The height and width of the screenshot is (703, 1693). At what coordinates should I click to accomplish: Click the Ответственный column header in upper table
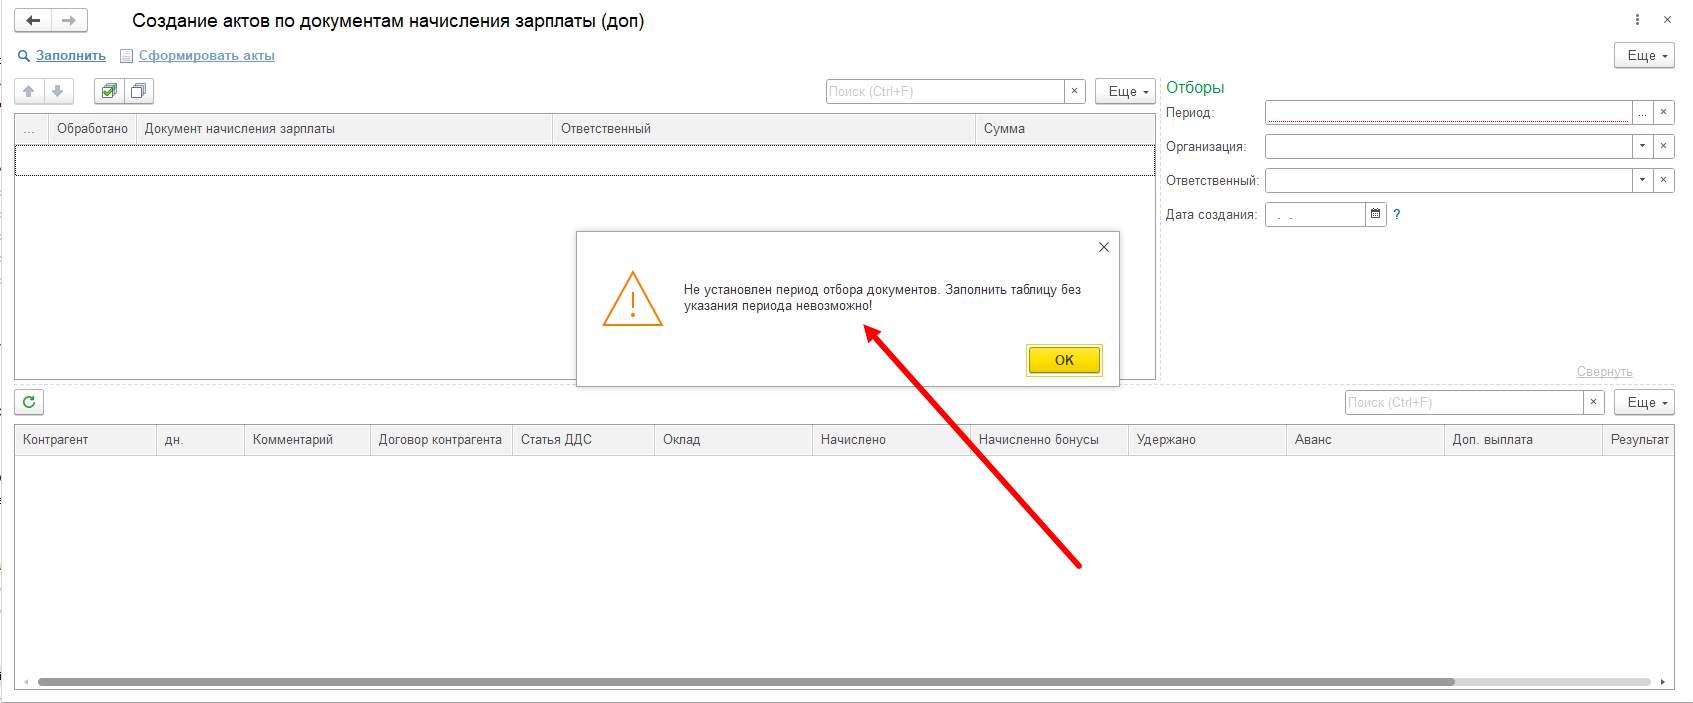[764, 129]
